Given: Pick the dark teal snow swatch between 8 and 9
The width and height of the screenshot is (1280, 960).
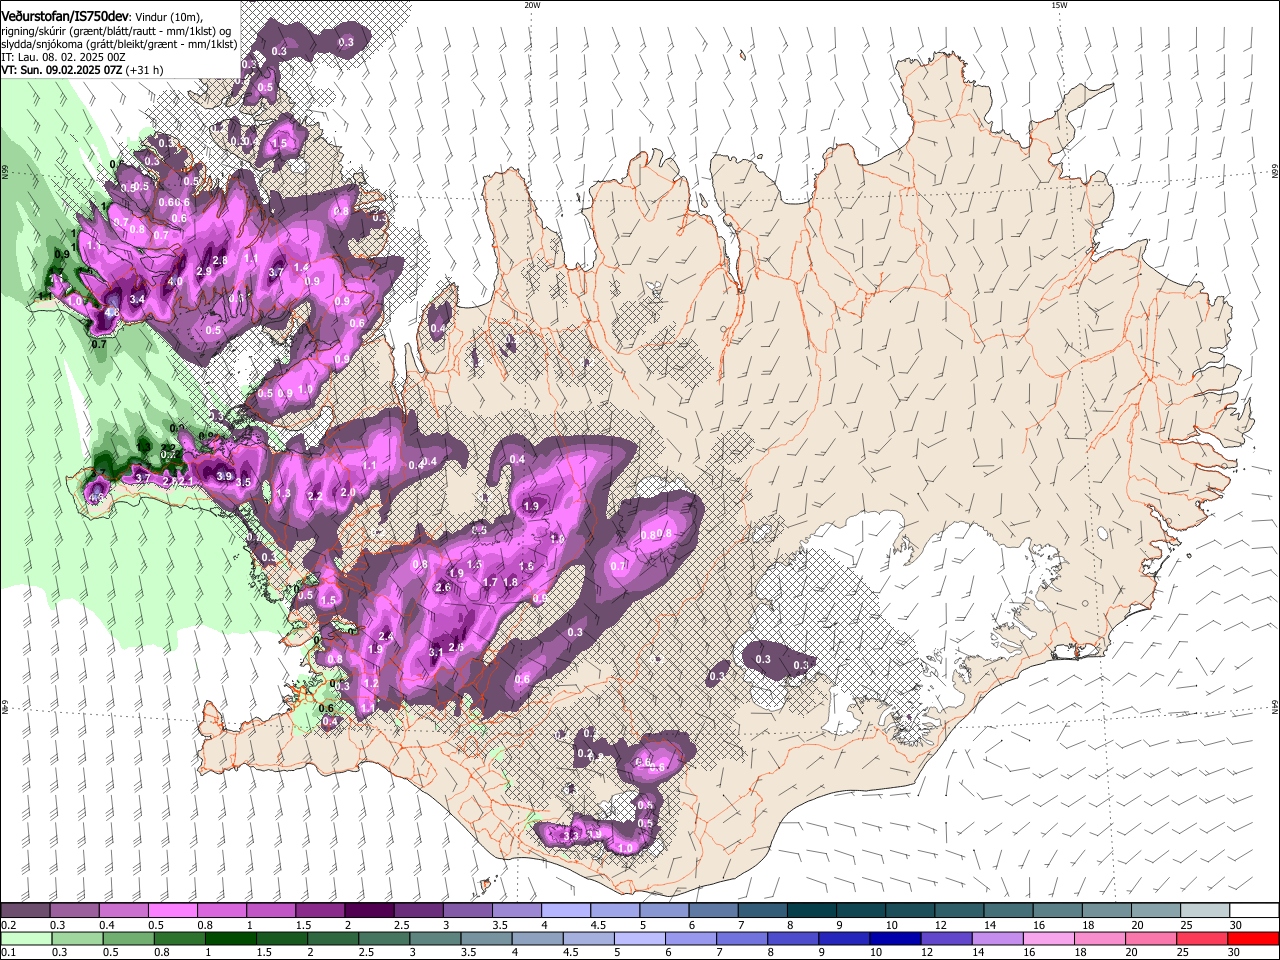Looking at the screenshot, I should [x=810, y=911].
